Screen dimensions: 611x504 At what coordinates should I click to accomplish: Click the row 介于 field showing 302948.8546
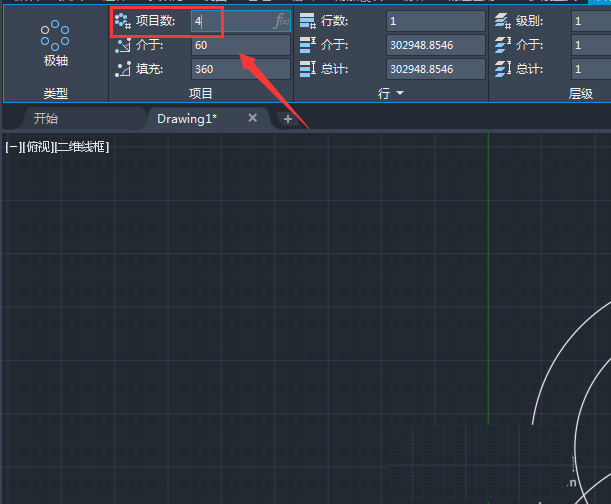[436, 45]
